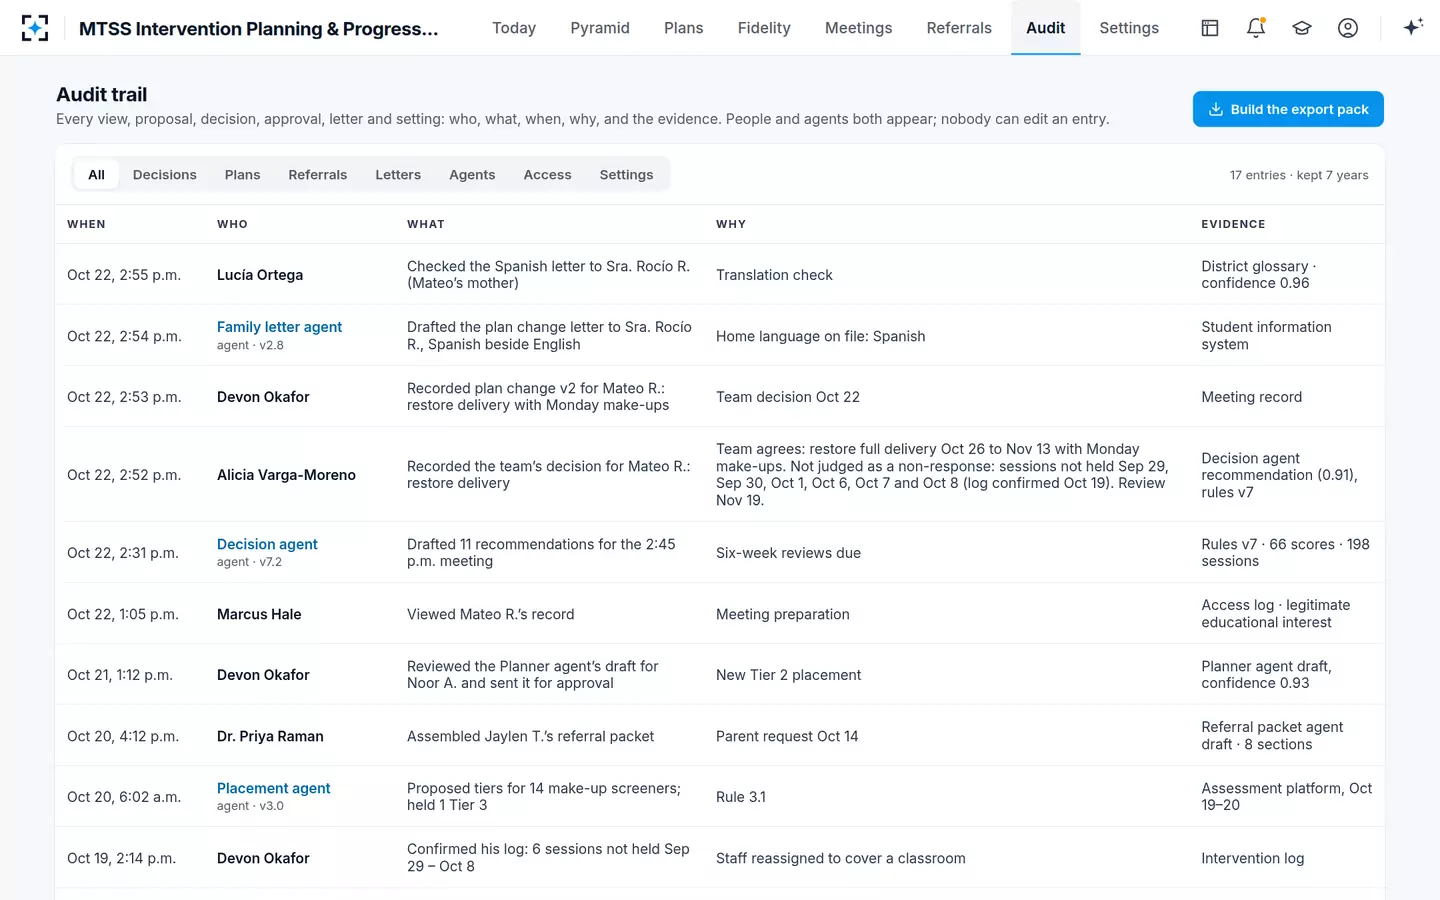The width and height of the screenshot is (1440, 900).
Task: Click the EVIDENCE column header
Action: coord(1233,224)
